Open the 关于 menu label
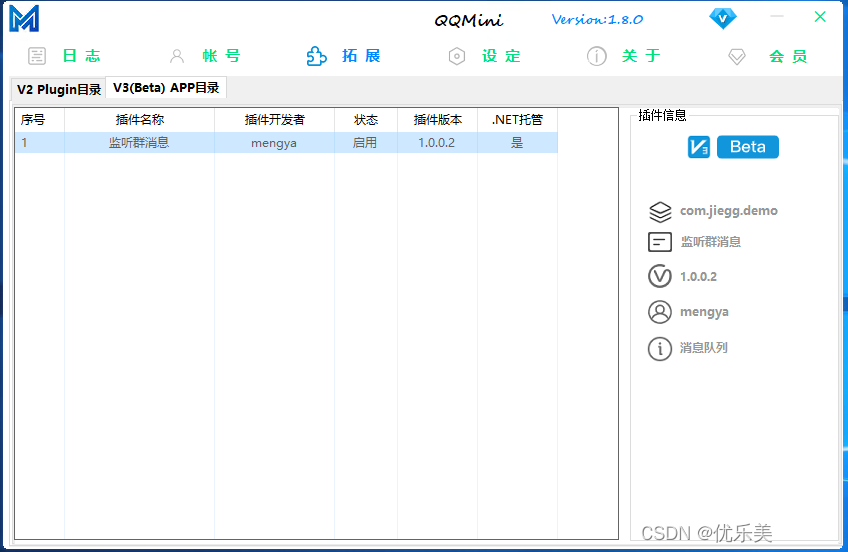The image size is (848, 552). tap(641, 56)
